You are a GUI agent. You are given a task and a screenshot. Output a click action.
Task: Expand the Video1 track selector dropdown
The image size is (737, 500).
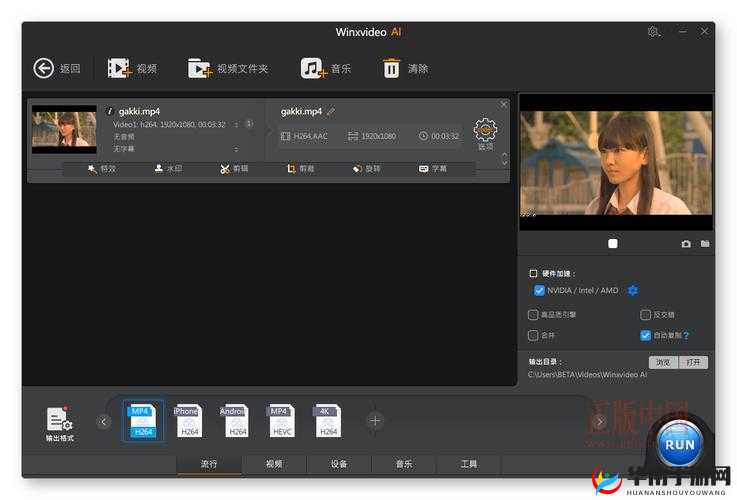236,125
